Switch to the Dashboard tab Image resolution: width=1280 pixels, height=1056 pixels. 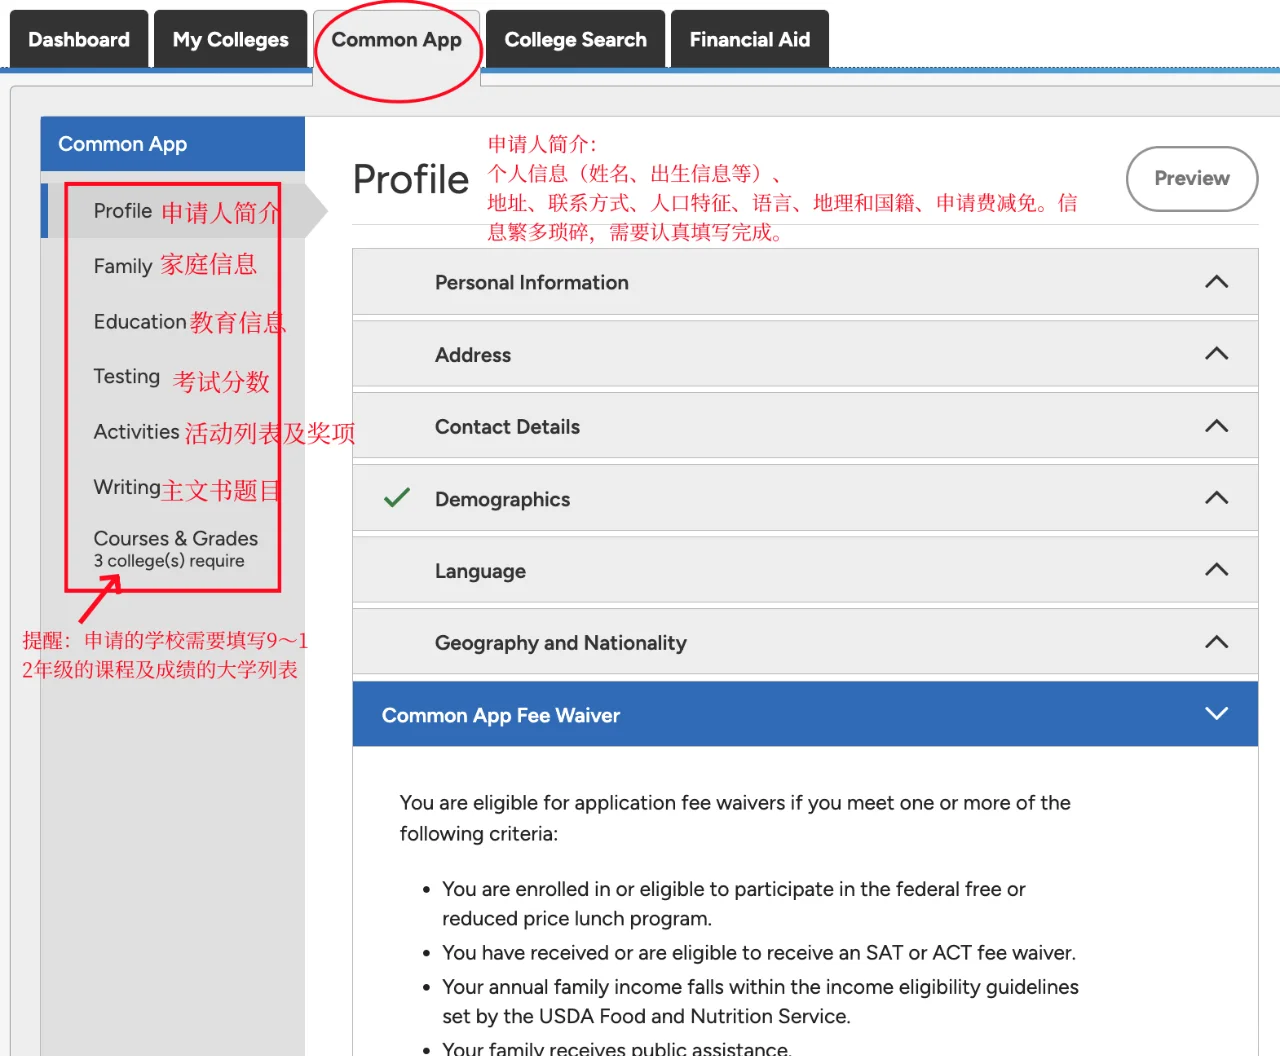coord(78,39)
